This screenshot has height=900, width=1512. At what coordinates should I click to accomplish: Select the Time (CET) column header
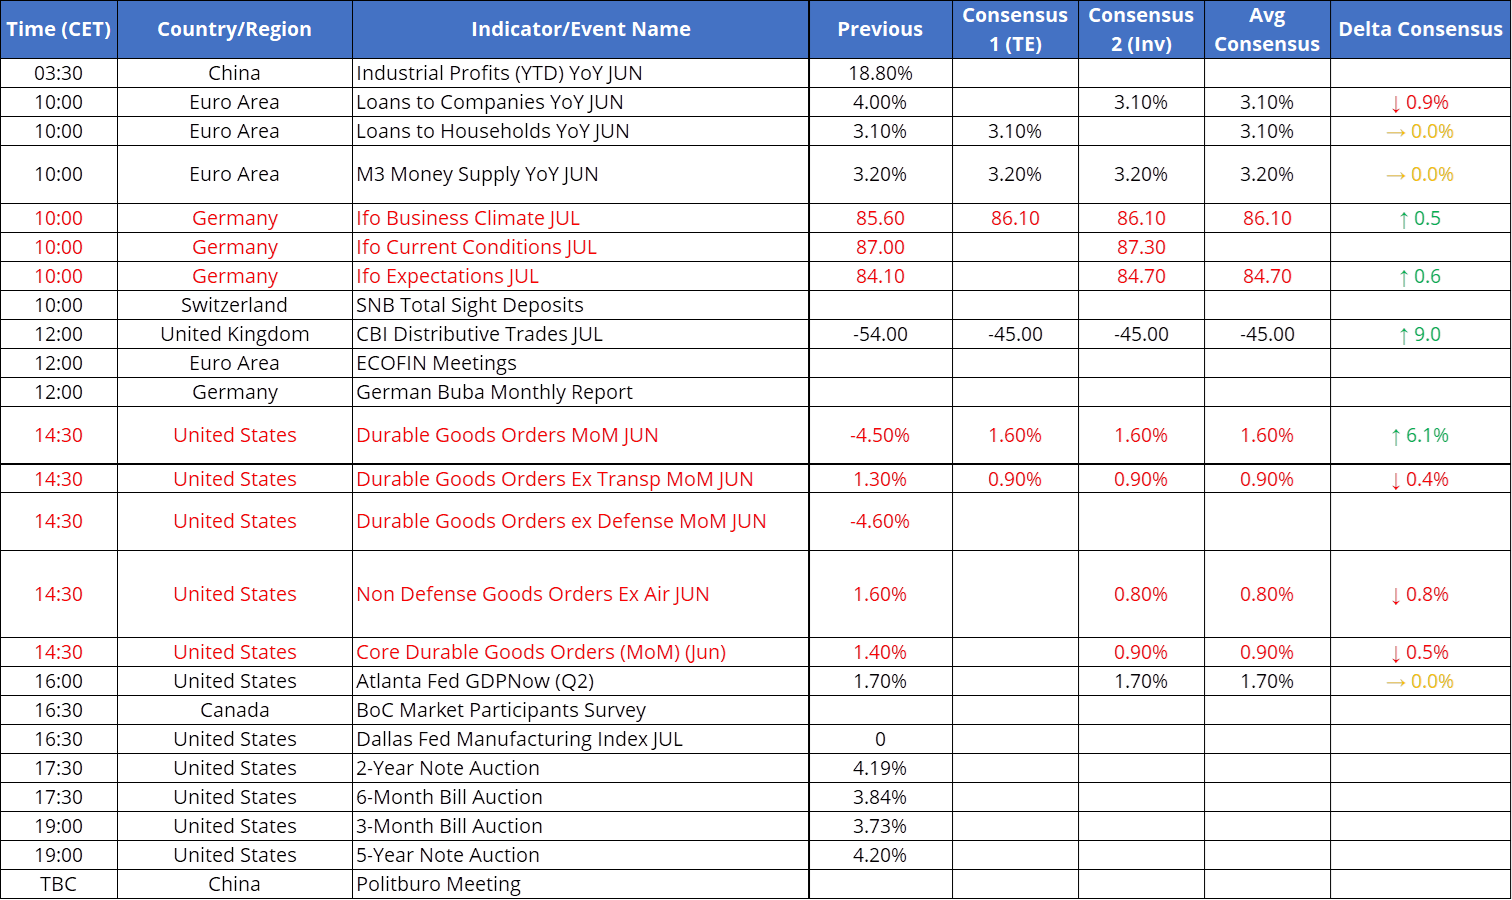coord(59,29)
